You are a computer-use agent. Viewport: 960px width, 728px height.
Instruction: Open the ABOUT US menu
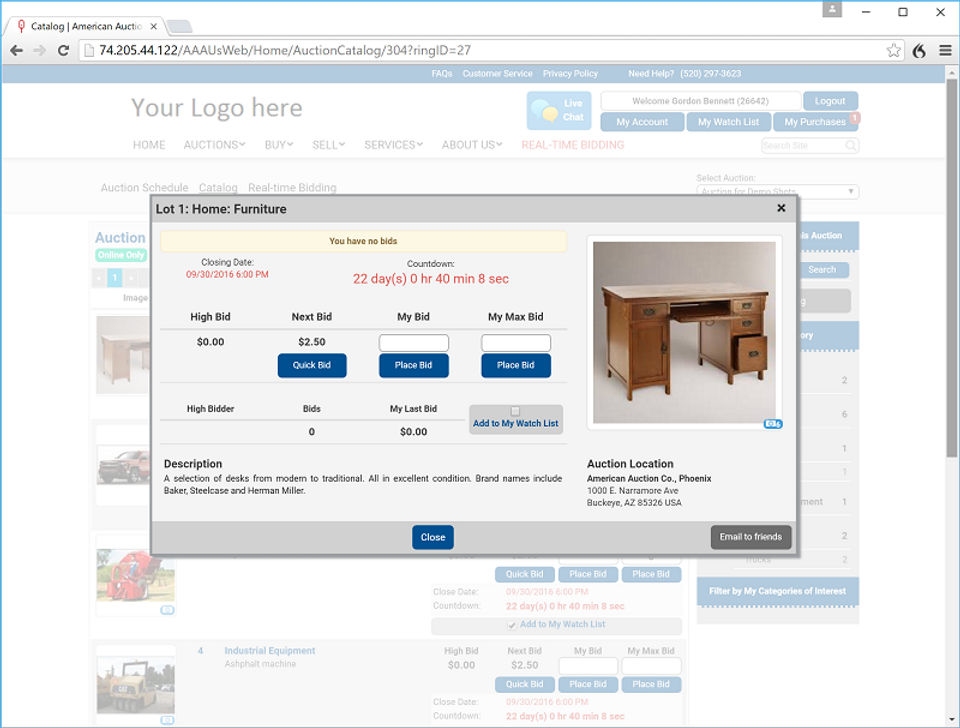(x=471, y=144)
